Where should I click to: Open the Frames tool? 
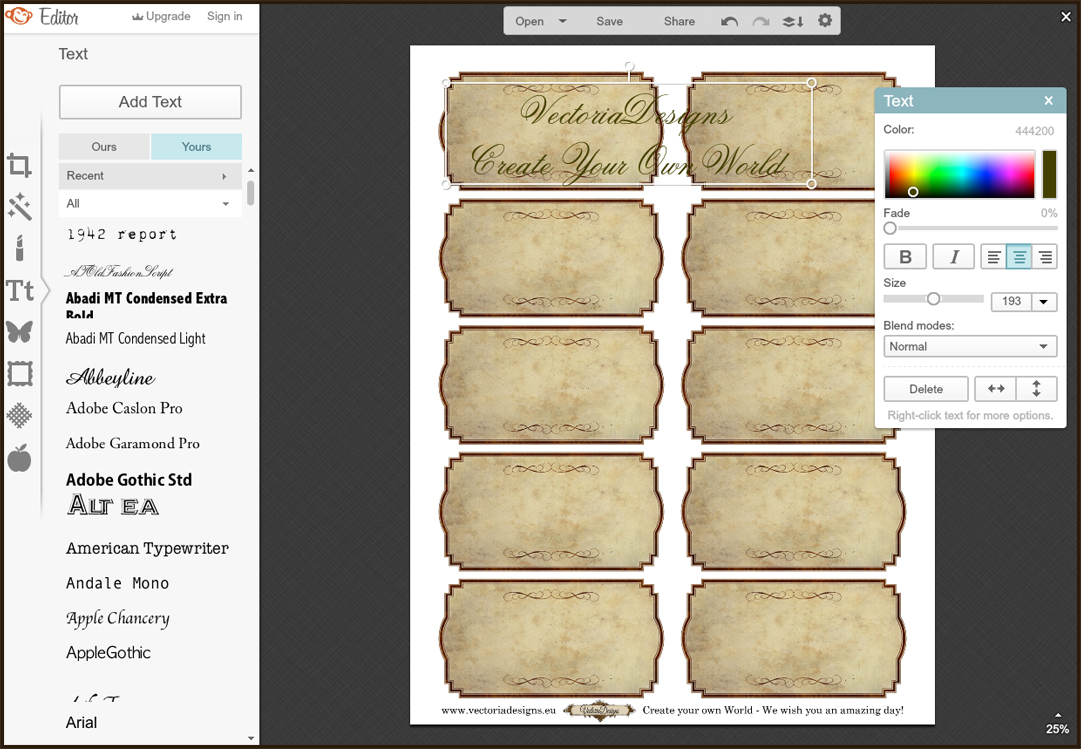[x=20, y=374]
